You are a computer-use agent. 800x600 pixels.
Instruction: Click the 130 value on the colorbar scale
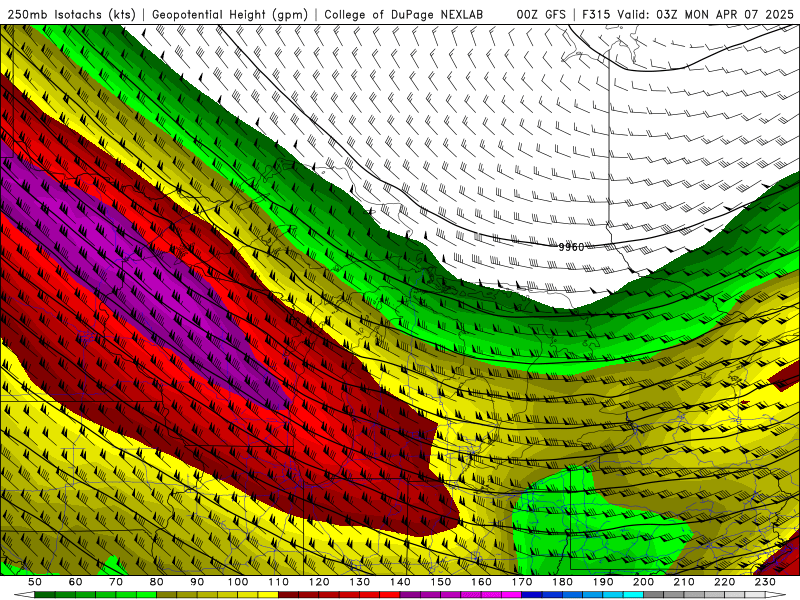(x=360, y=582)
